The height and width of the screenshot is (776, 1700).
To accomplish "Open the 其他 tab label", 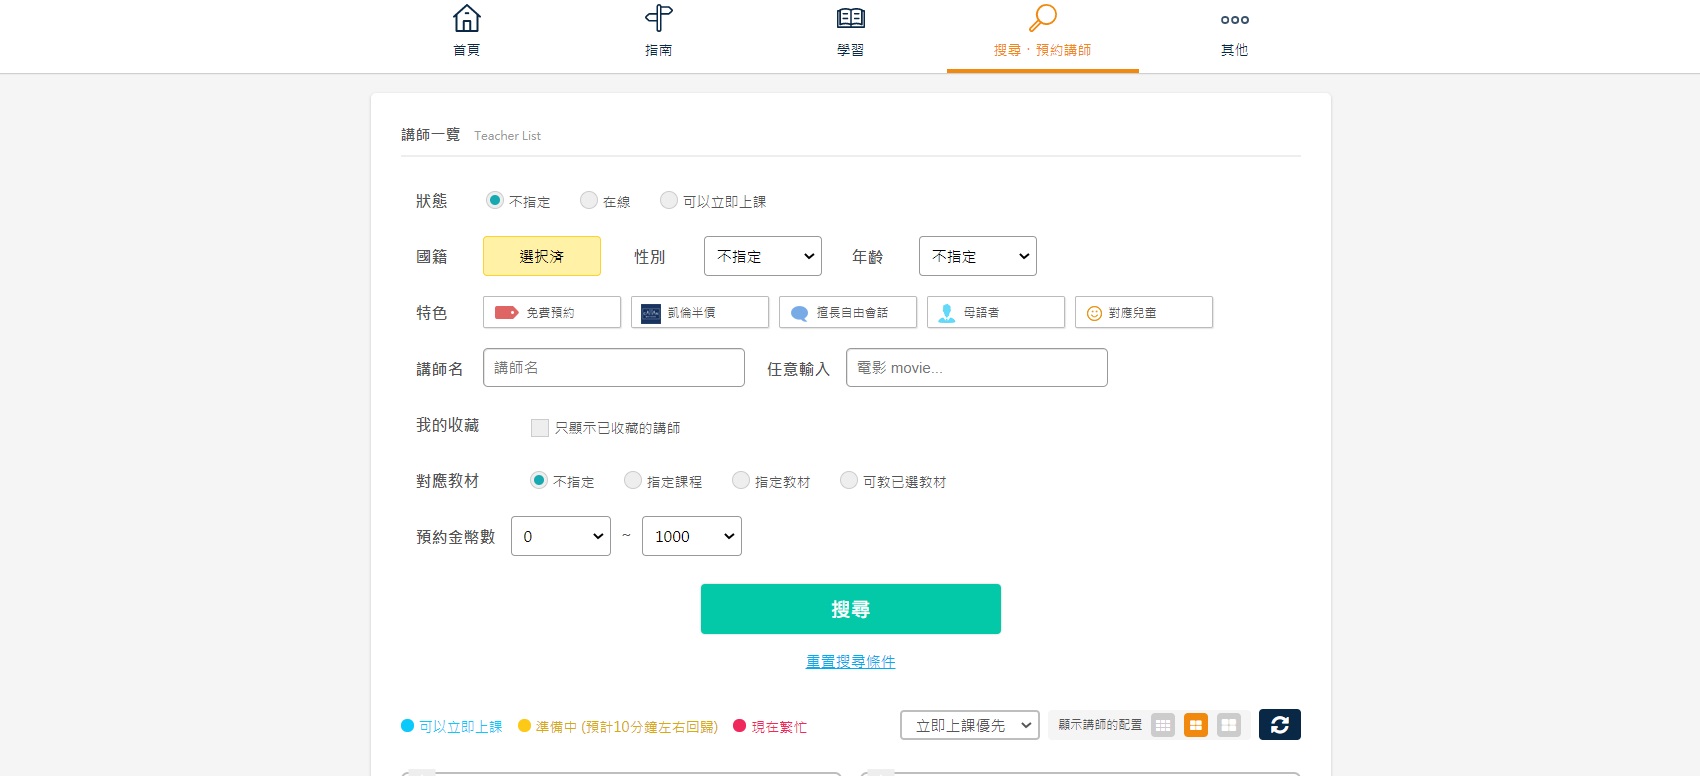I will click(1234, 50).
